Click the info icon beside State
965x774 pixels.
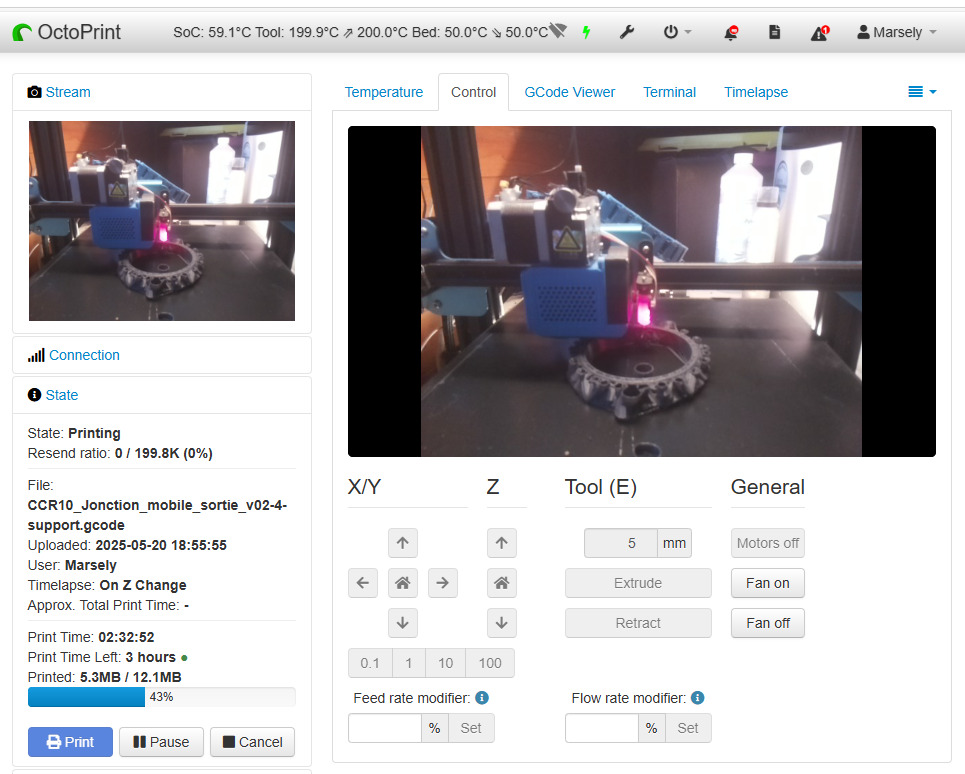[x=34, y=395]
